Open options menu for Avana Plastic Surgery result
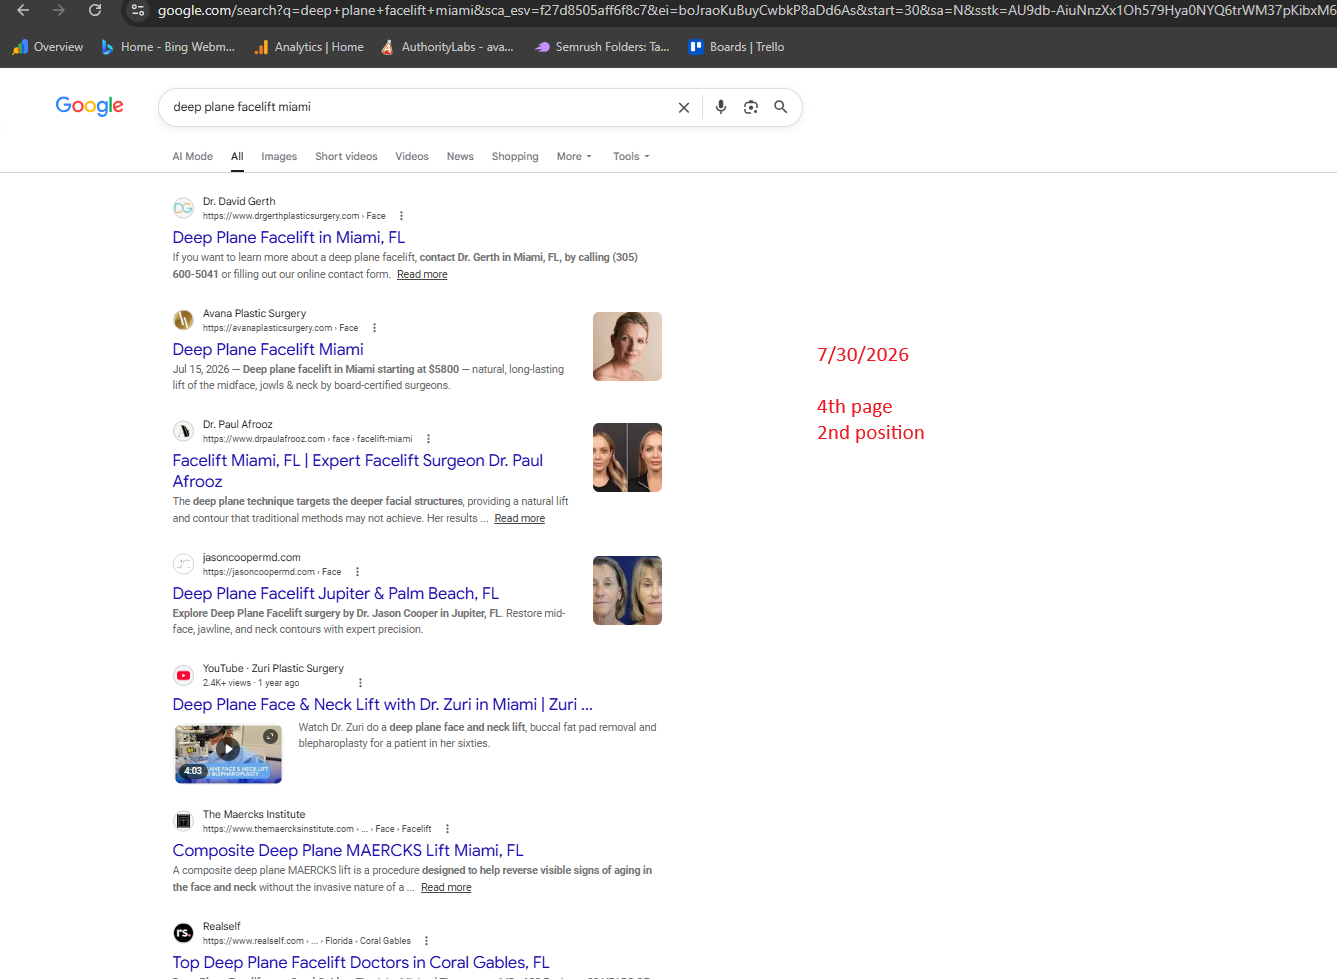 374,328
